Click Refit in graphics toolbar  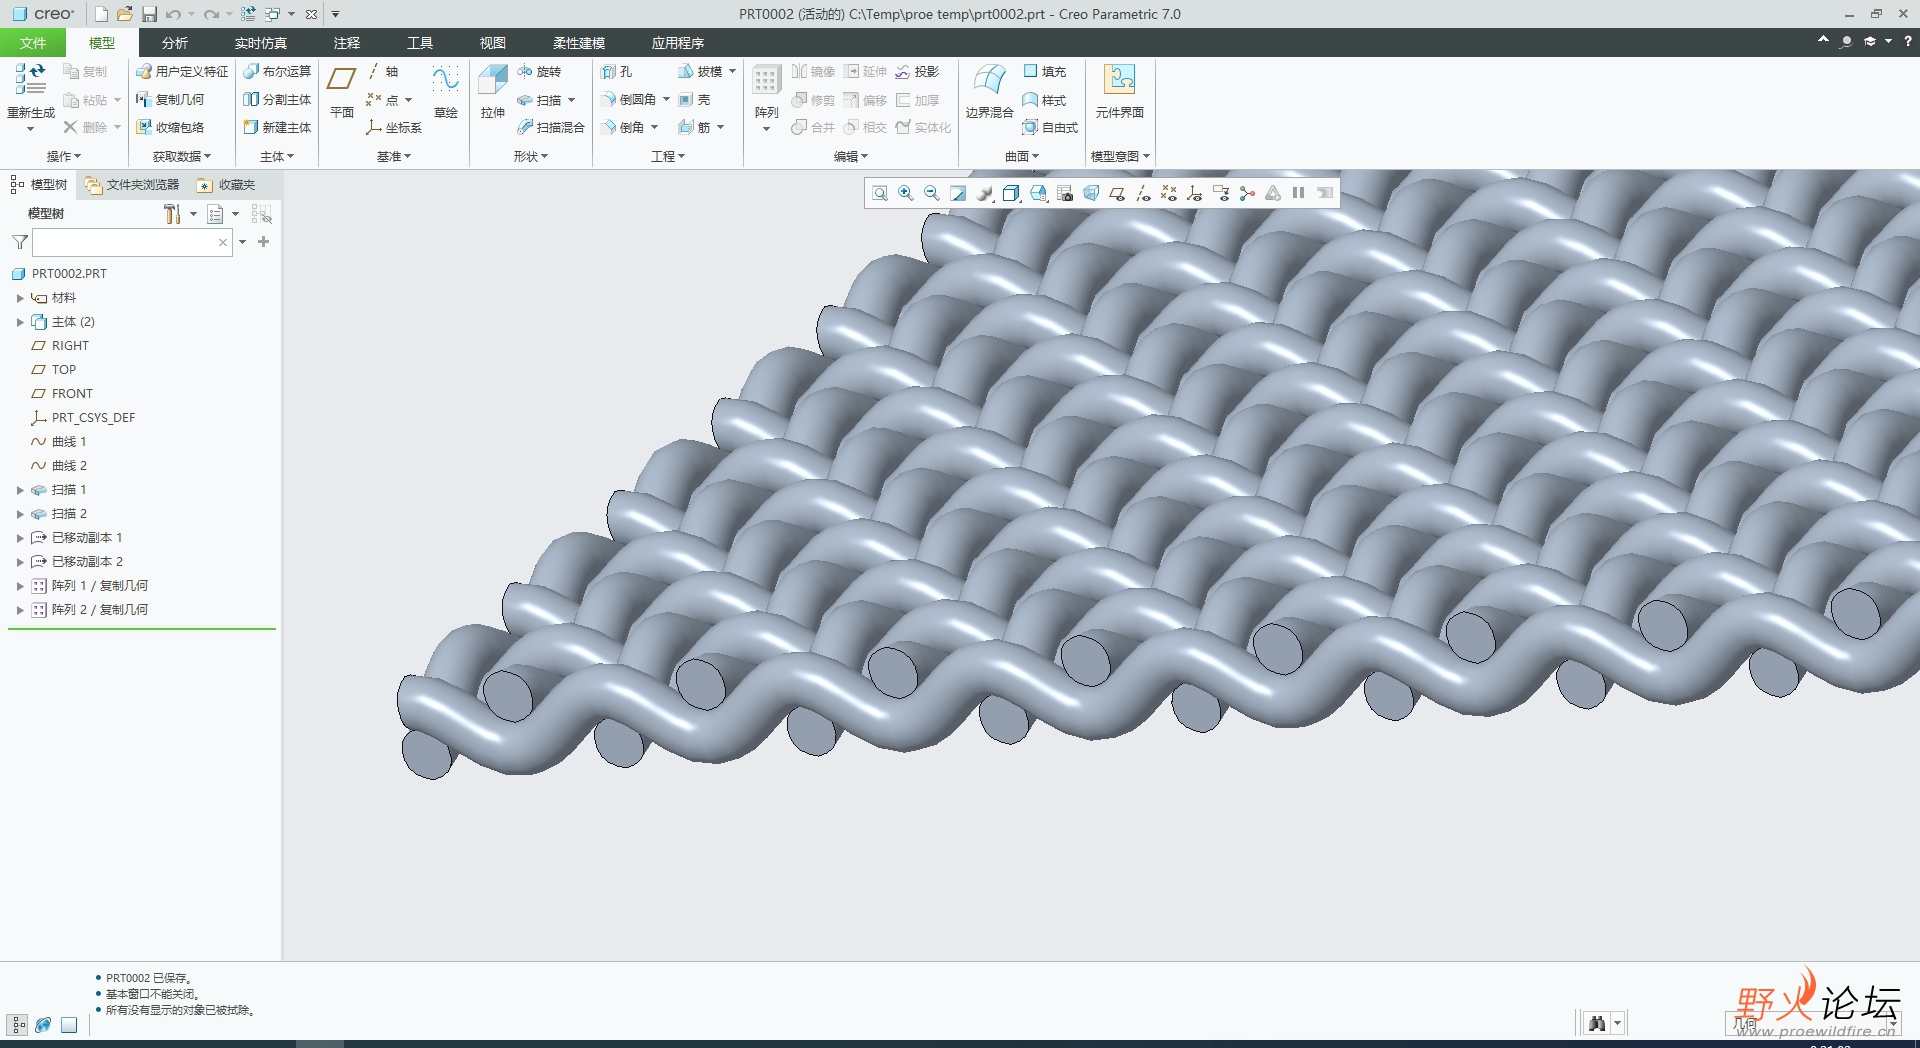[880, 193]
